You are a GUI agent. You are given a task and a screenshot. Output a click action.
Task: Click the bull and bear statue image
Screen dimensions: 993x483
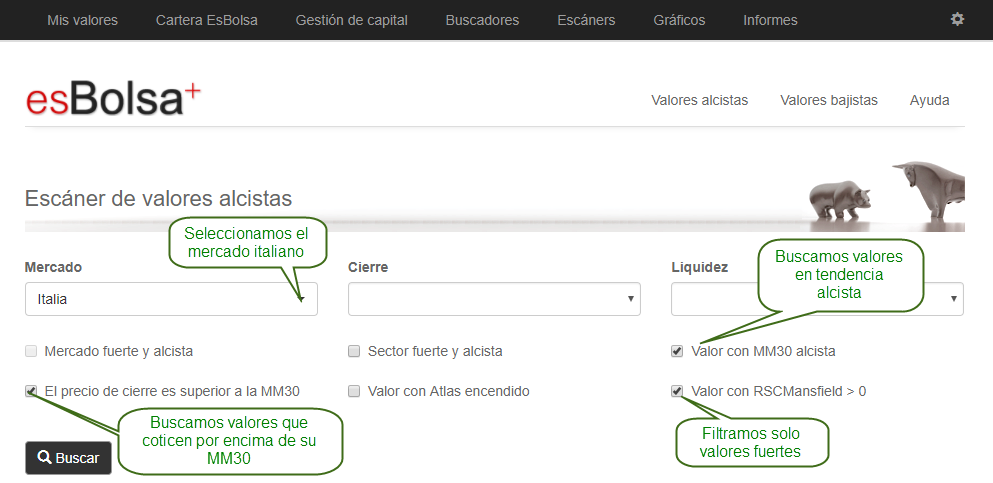click(x=886, y=195)
